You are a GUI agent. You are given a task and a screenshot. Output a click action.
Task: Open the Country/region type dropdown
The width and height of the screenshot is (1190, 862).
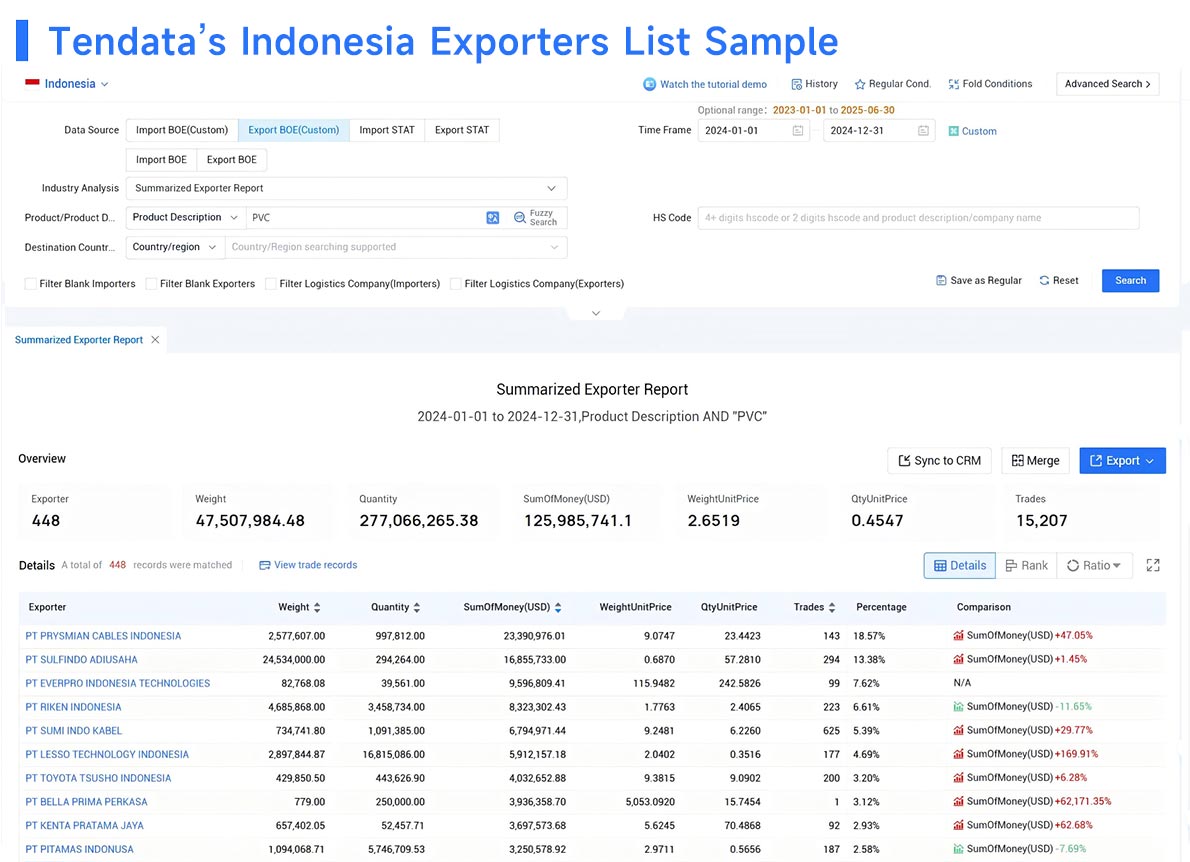coord(175,247)
